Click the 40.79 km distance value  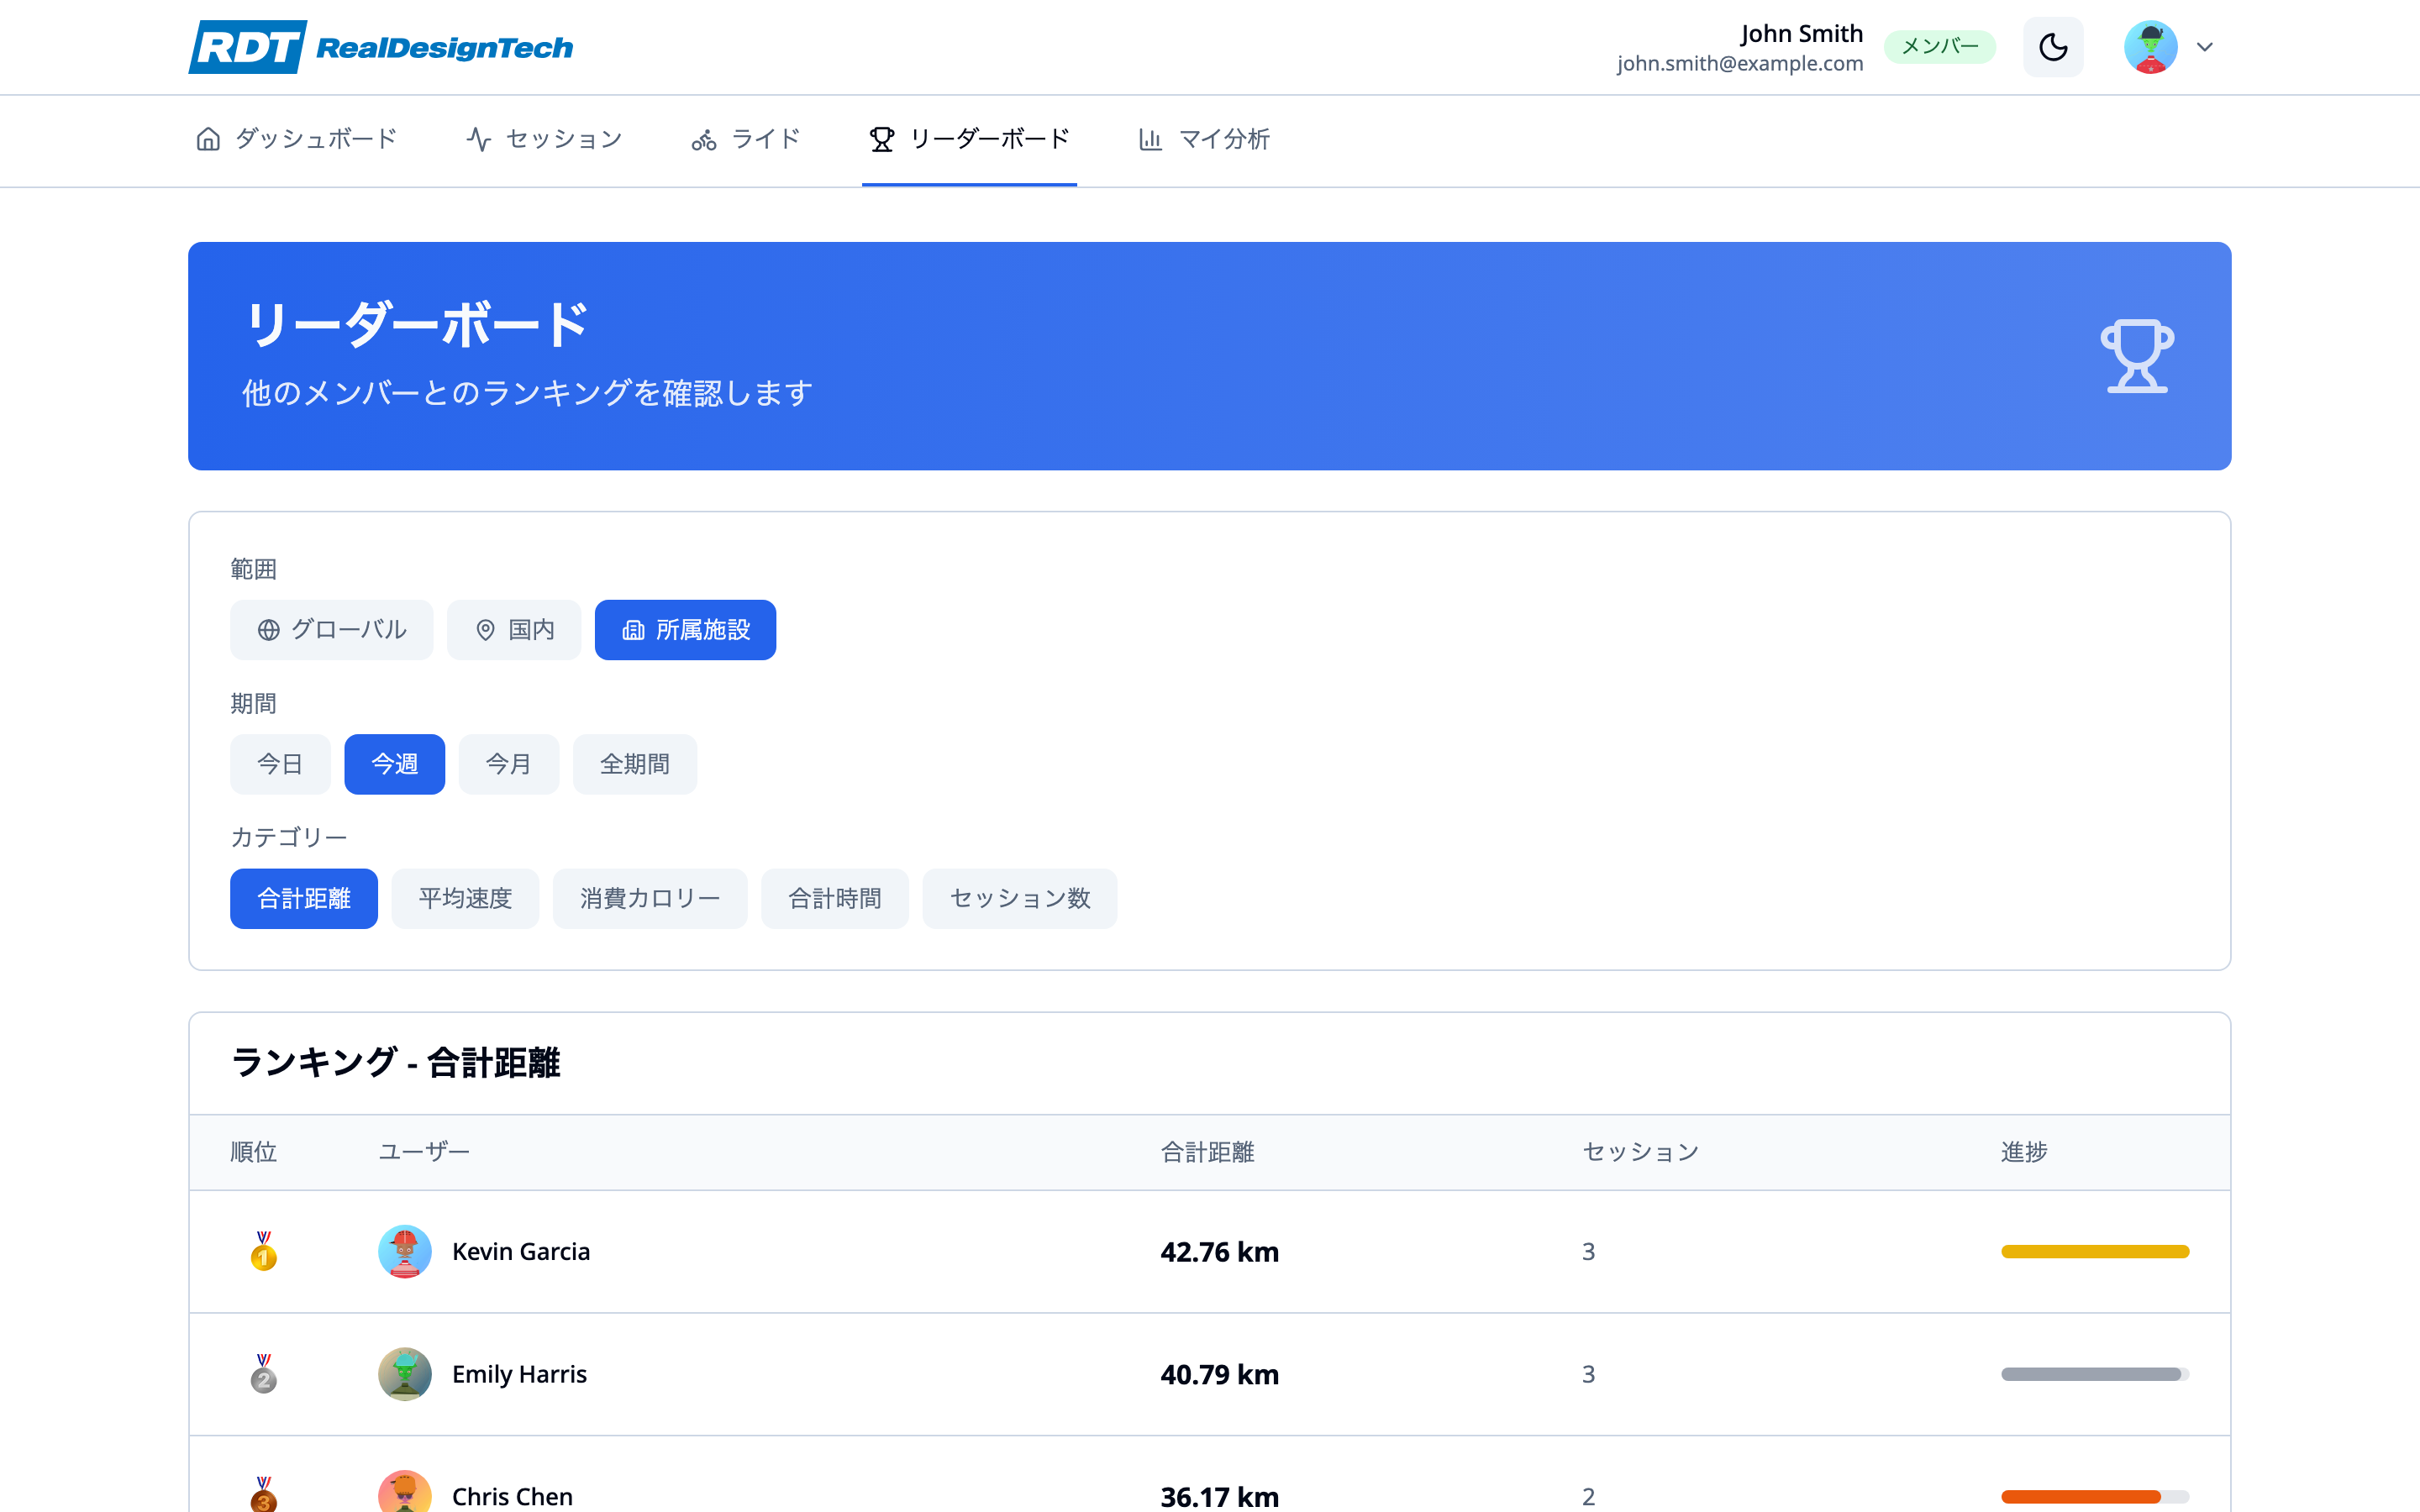tap(1219, 1374)
